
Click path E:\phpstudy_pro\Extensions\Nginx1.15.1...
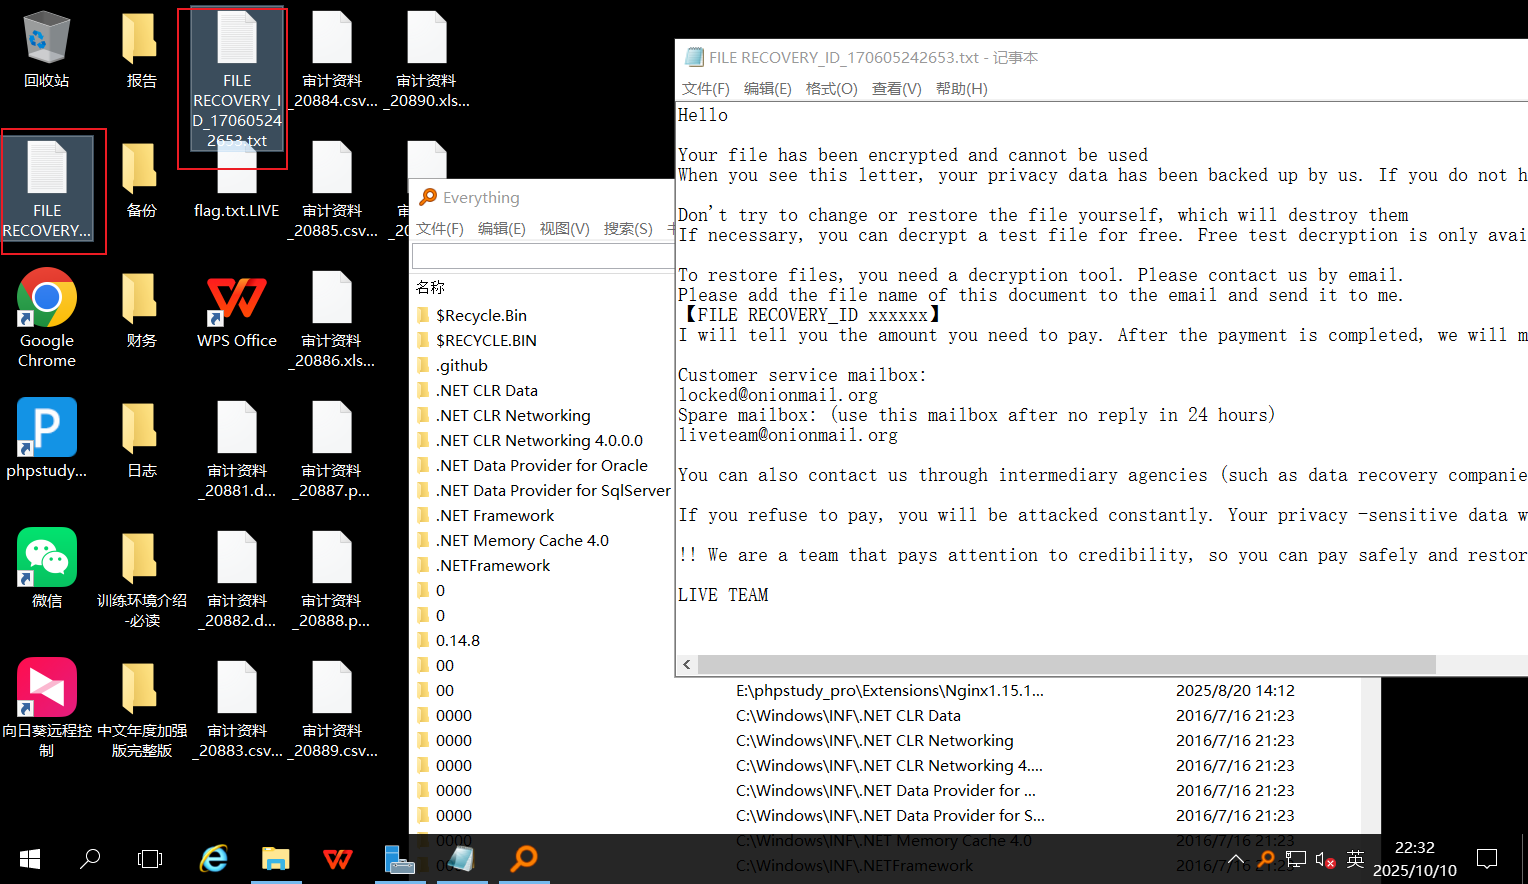pos(890,690)
